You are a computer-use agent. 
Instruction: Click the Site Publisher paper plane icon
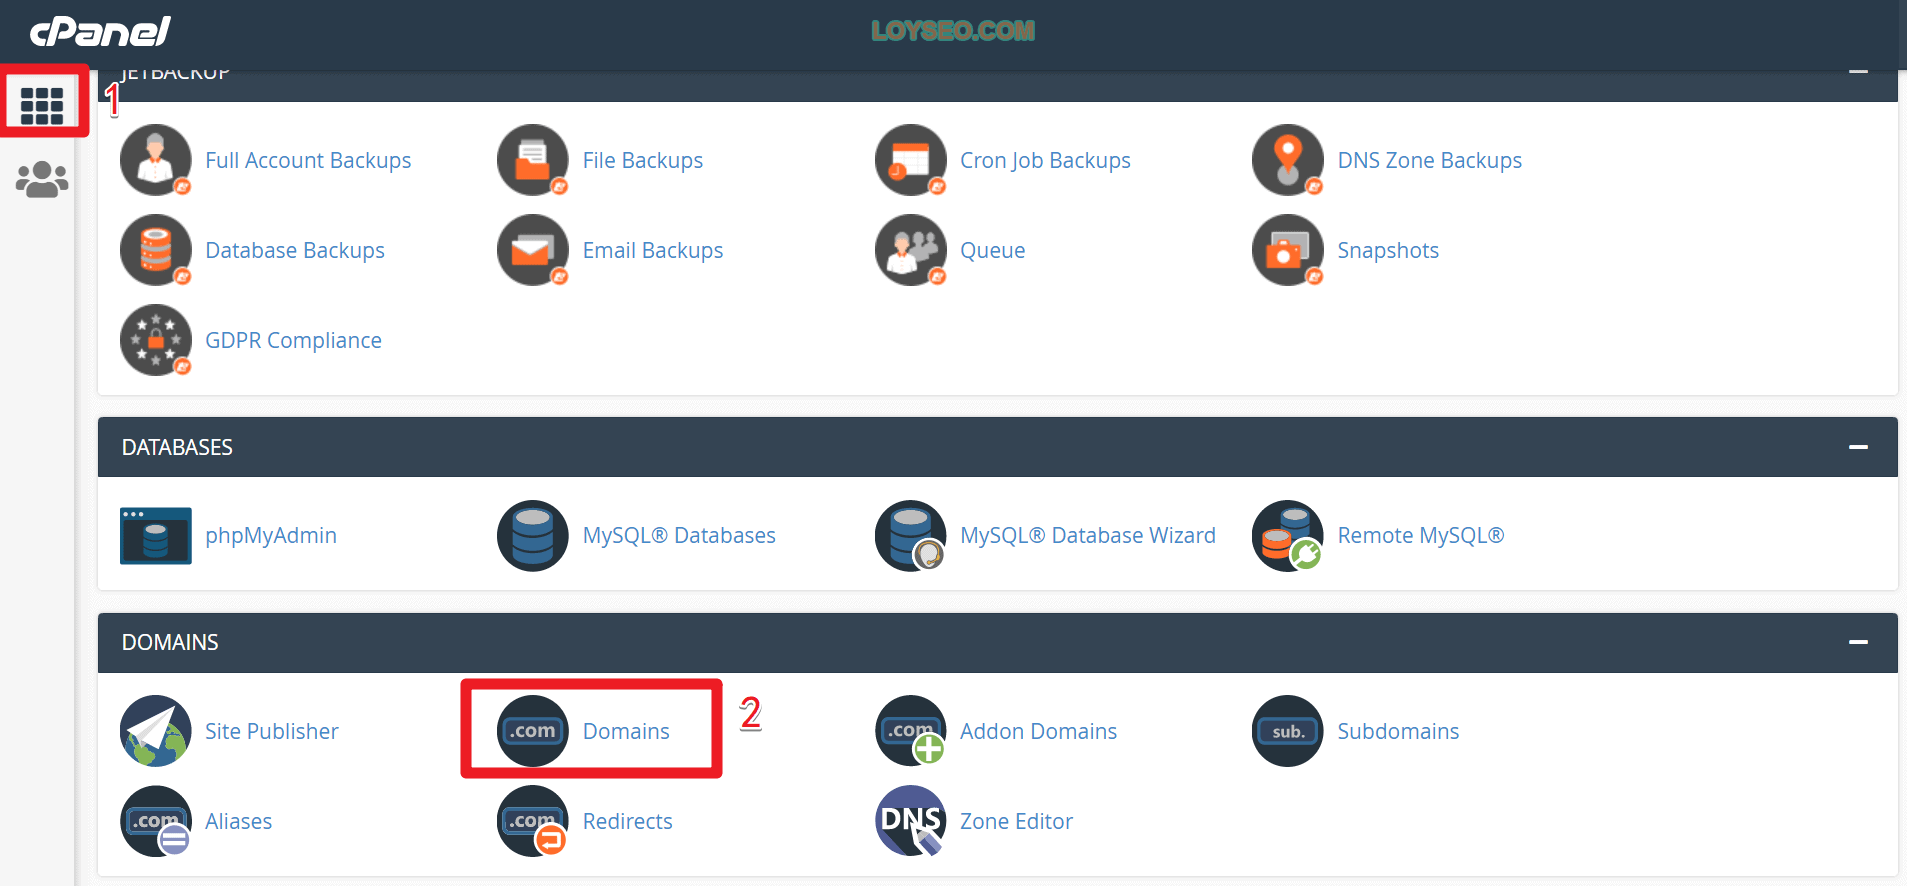pyautogui.click(x=156, y=731)
